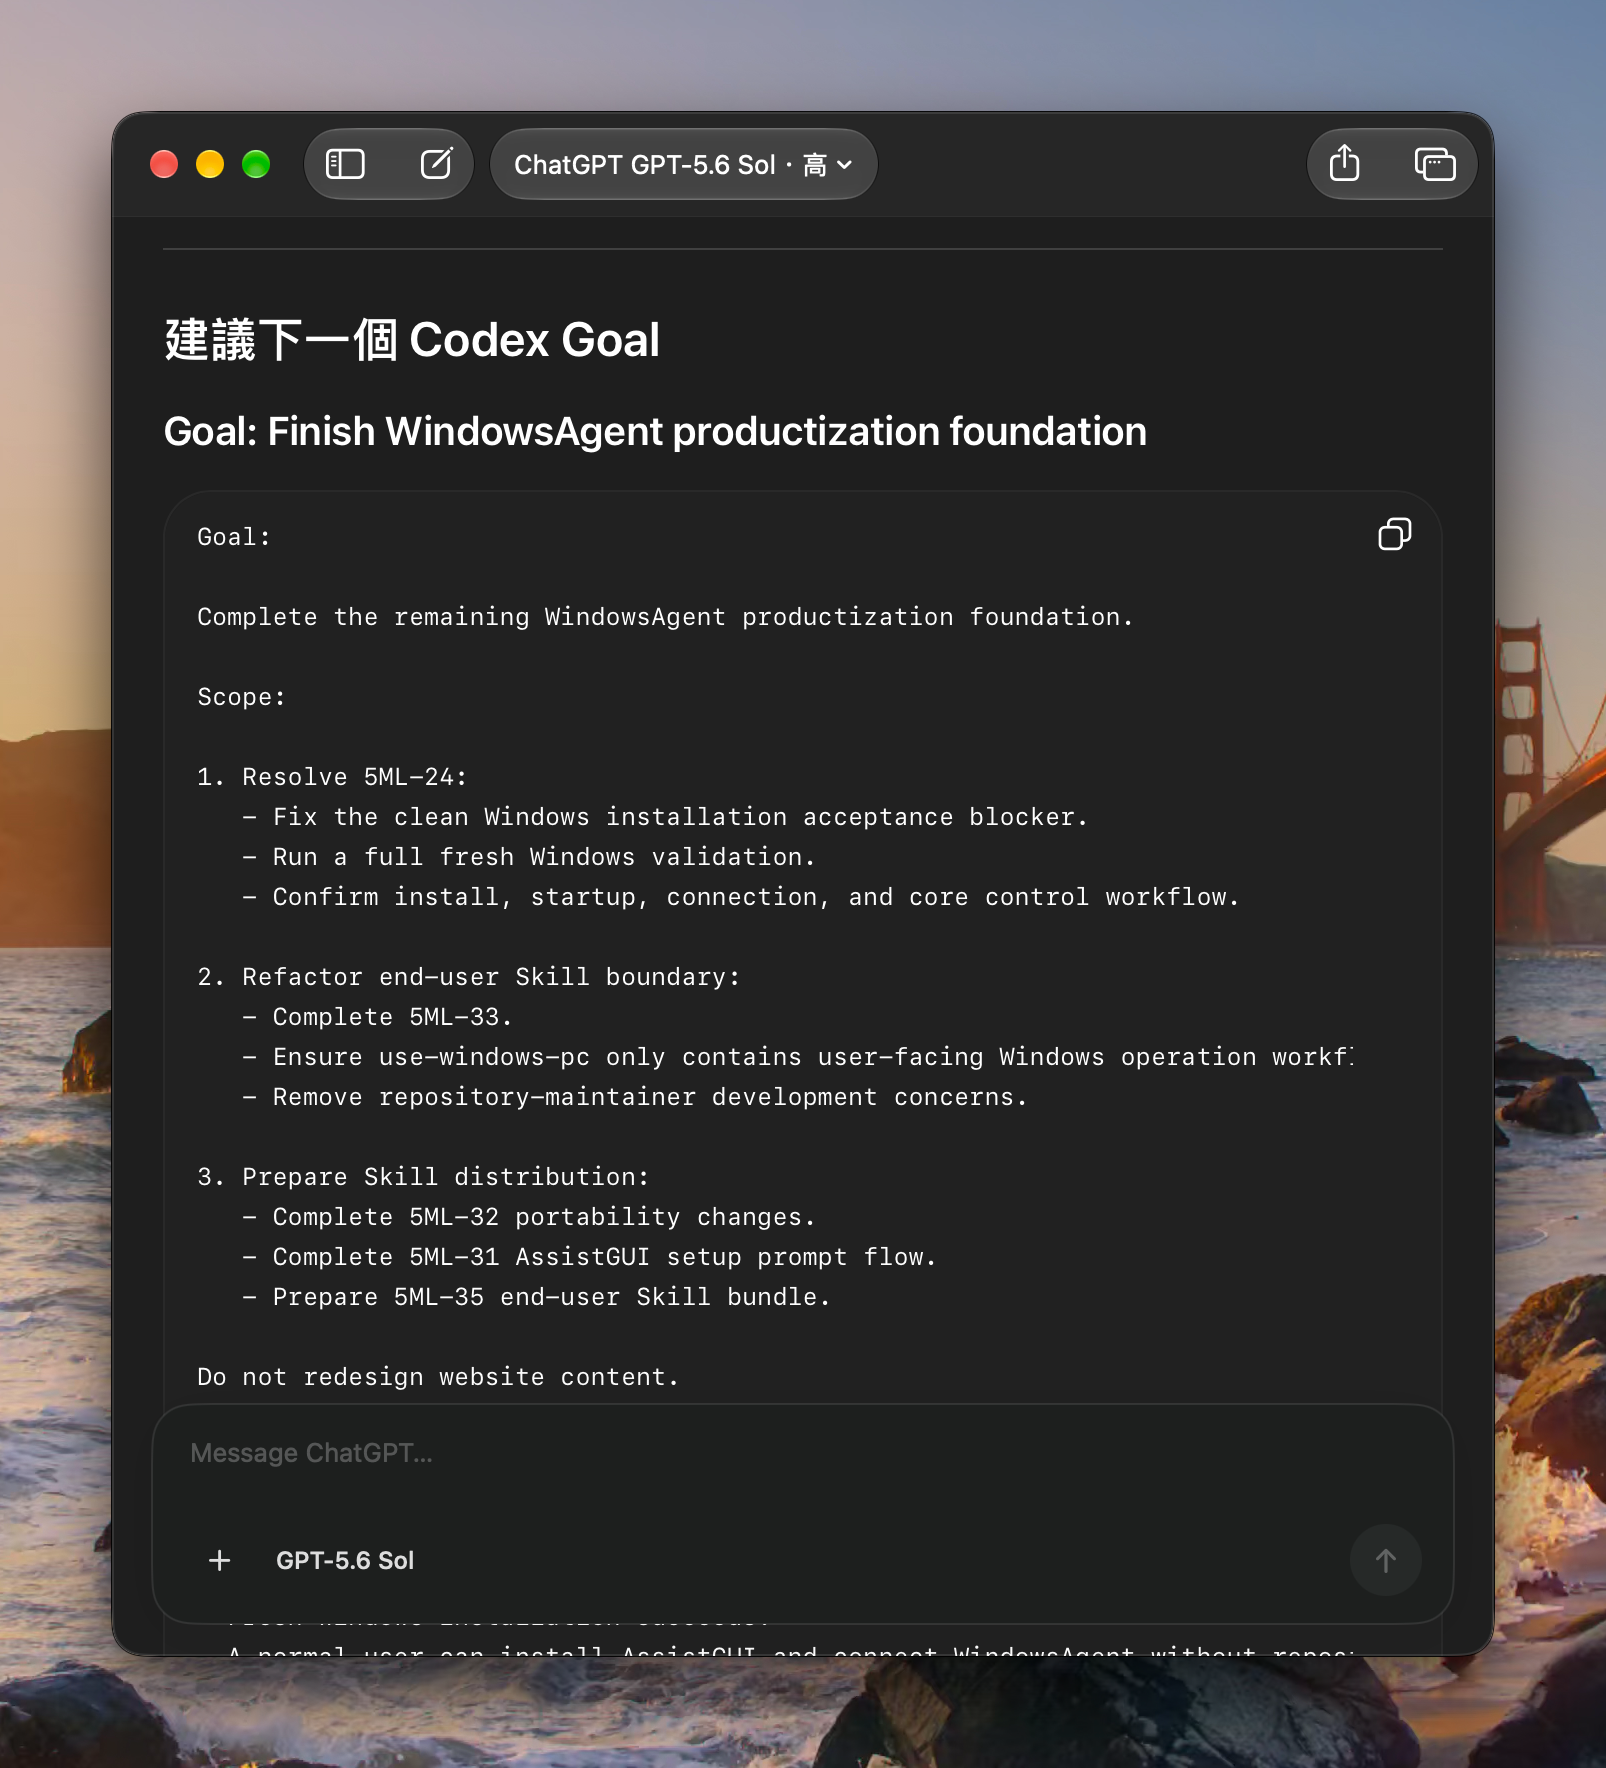Click the send arrow button
The width and height of the screenshot is (1606, 1768).
pos(1385,1560)
